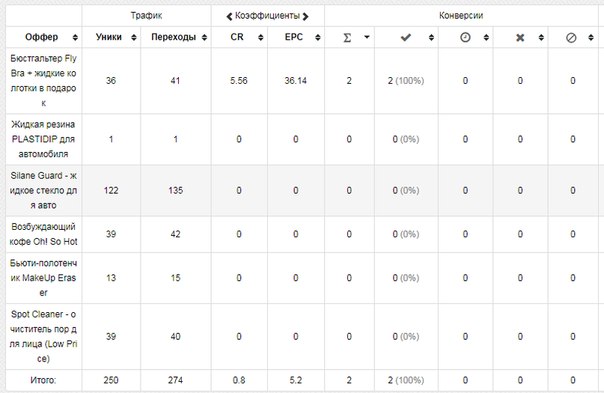Select the Конверсии header group
This screenshot has height=393, width=604.
pyautogui.click(x=461, y=16)
